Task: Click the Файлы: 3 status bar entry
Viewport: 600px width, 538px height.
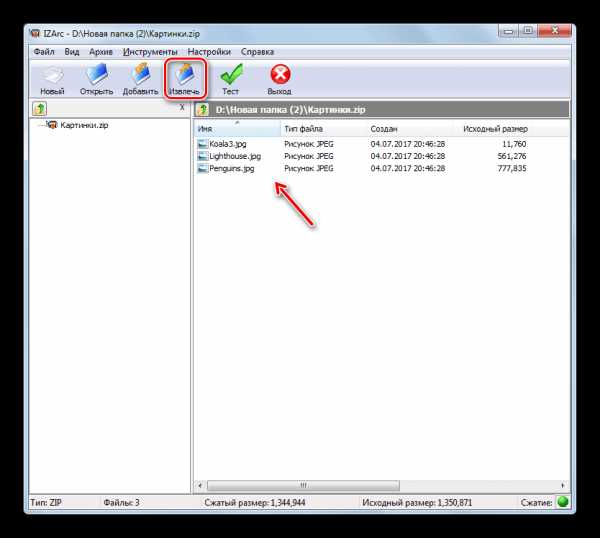Action: pyautogui.click(x=121, y=502)
